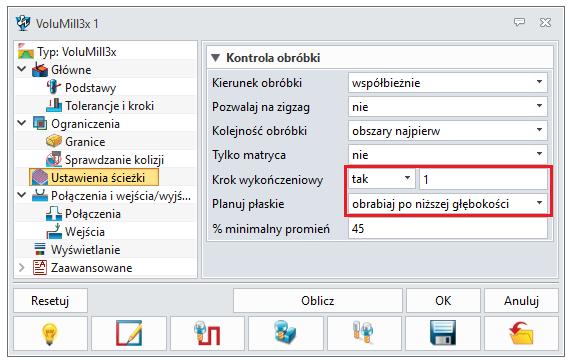Click the red toolpath pattern icon button
The image size is (571, 364).
coord(207,333)
